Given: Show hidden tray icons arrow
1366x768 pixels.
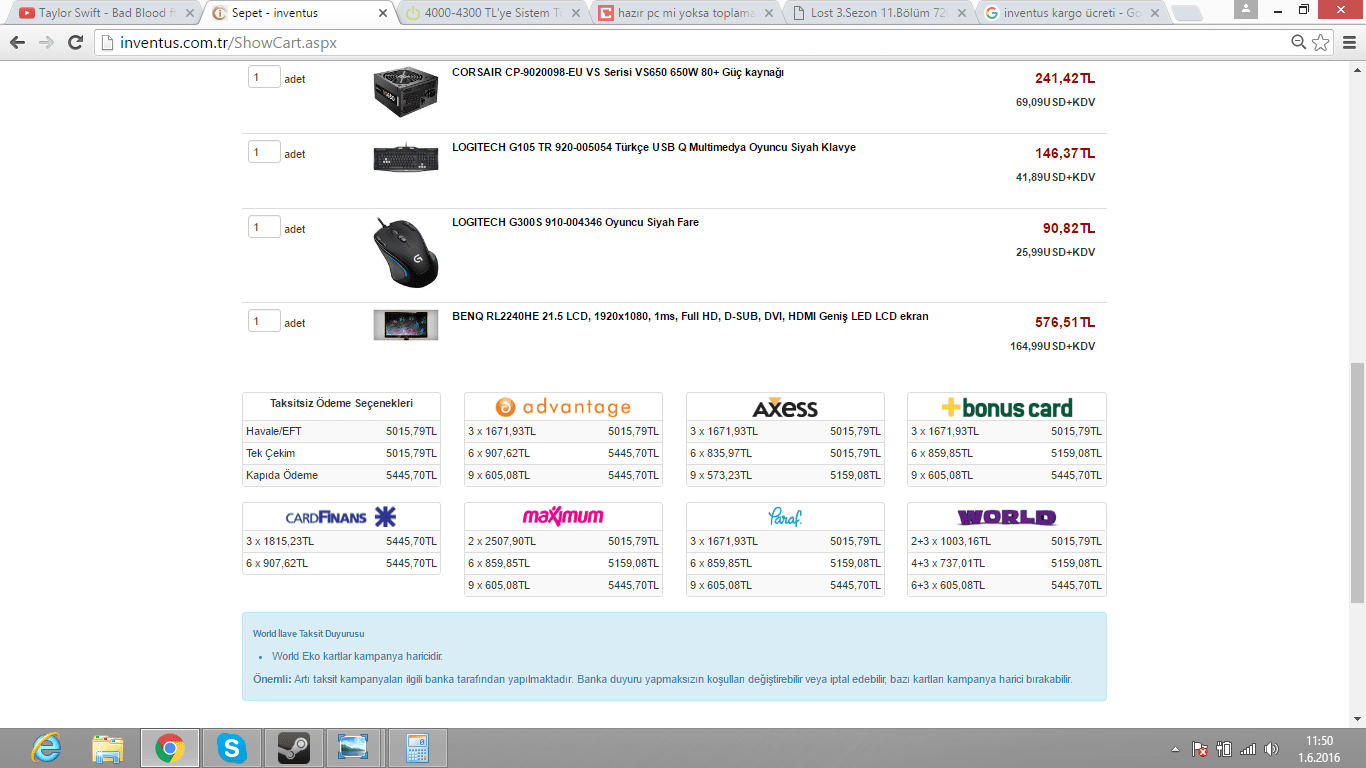Looking at the screenshot, I should (1175, 749).
